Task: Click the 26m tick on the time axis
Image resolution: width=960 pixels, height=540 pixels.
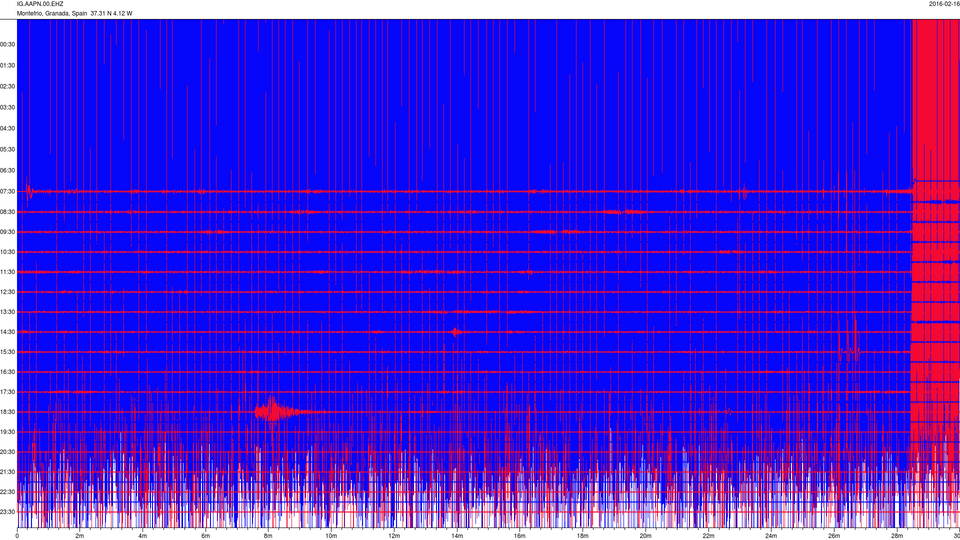Action: (834, 536)
